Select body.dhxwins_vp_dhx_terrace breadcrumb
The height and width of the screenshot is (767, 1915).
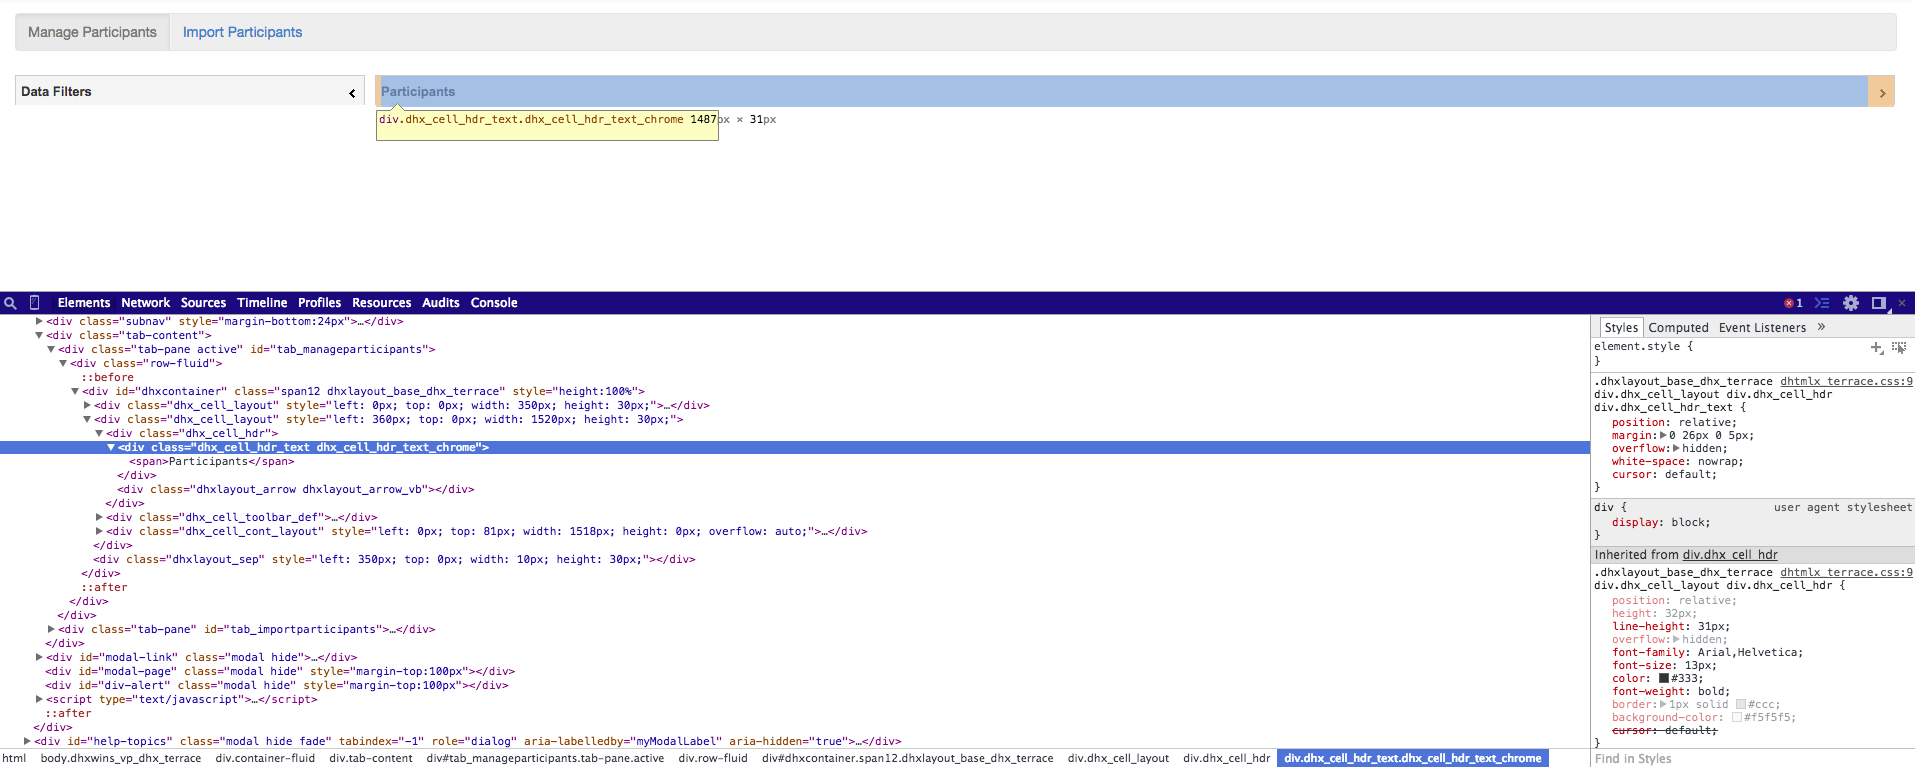121,758
